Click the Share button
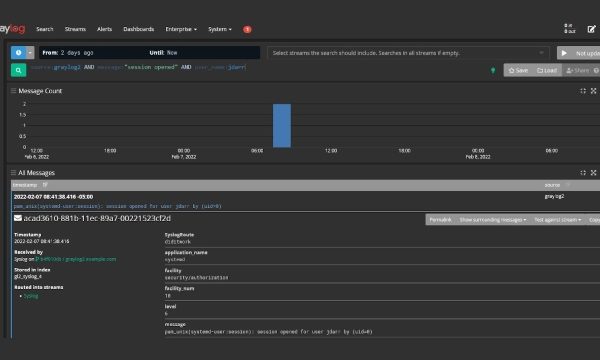This screenshot has height=360, width=600. (x=577, y=70)
